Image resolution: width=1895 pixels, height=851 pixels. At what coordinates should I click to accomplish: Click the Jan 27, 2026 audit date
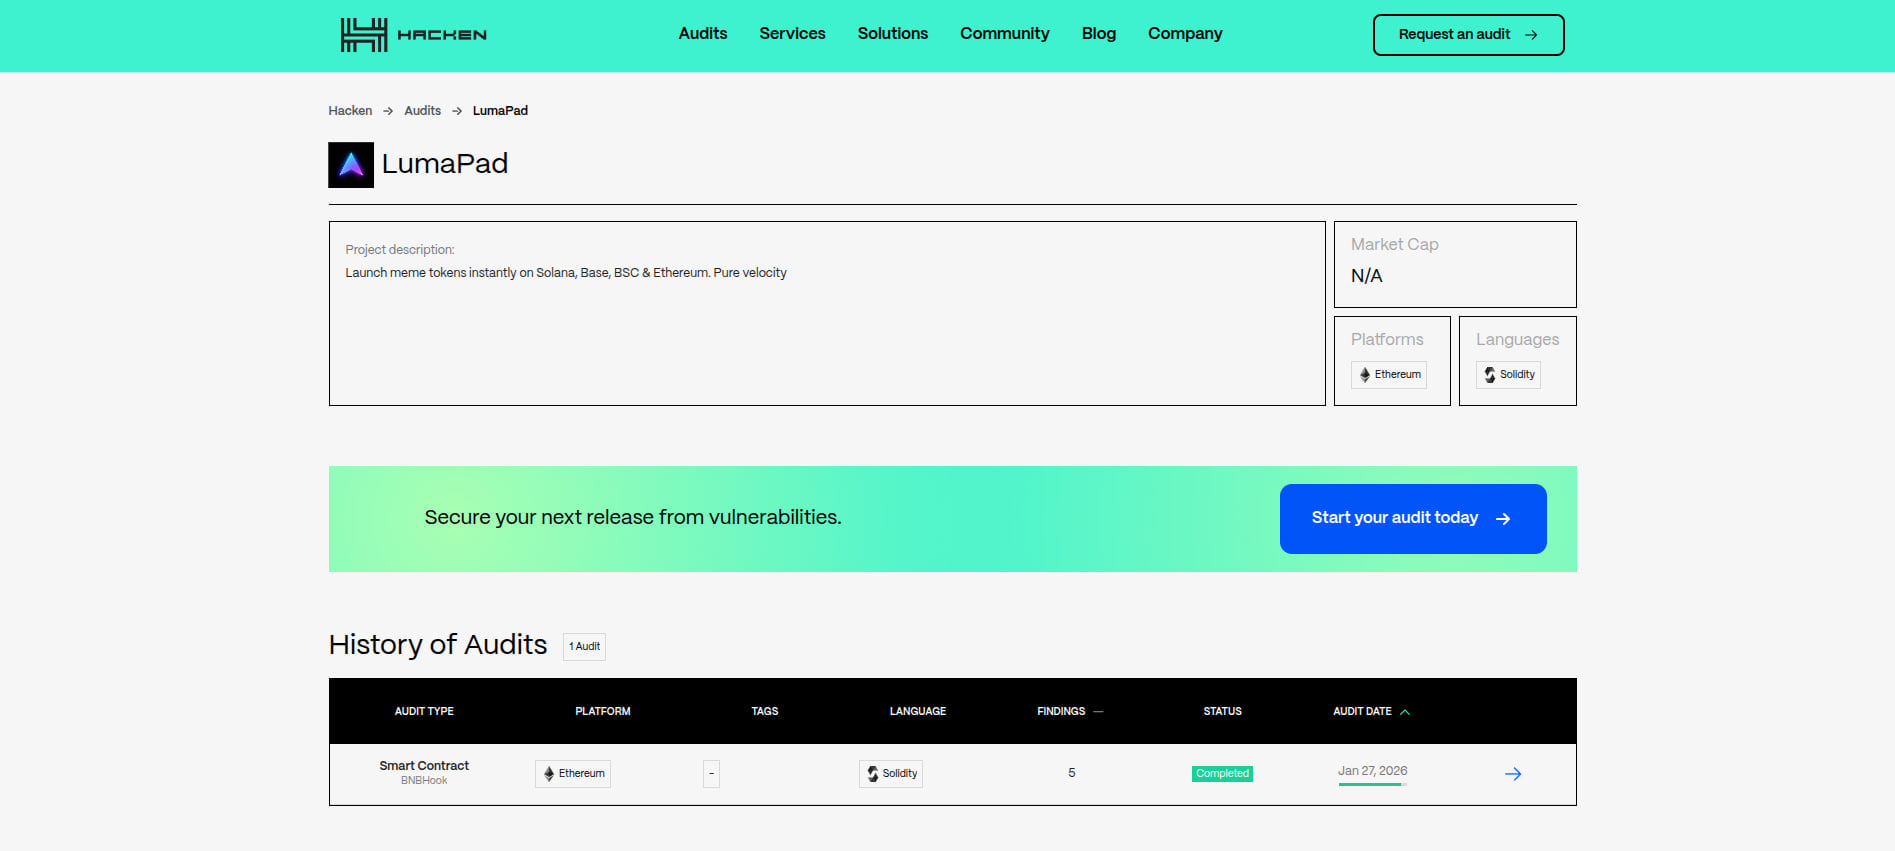click(1372, 771)
